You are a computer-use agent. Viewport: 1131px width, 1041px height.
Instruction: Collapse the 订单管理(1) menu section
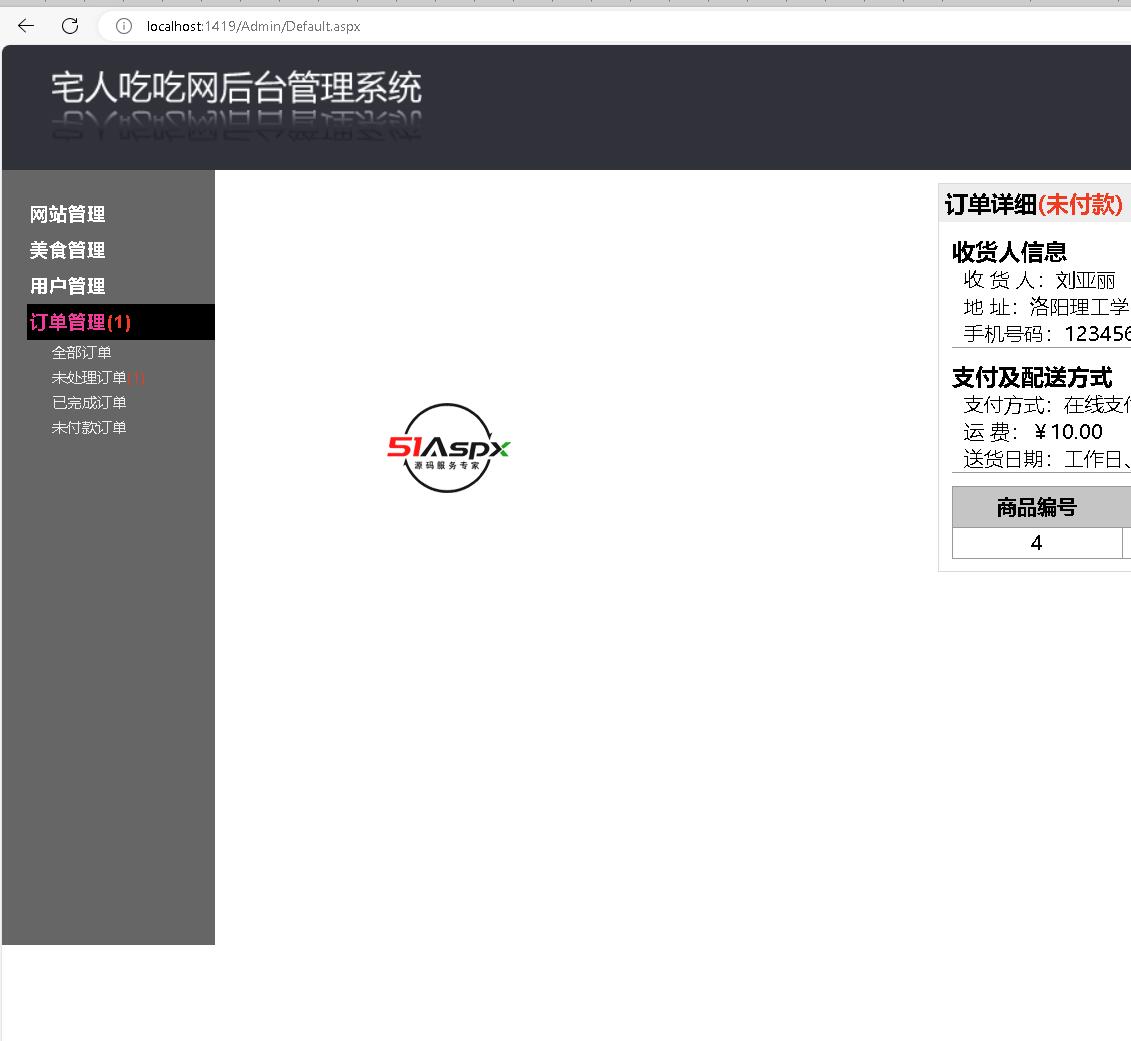click(80, 322)
